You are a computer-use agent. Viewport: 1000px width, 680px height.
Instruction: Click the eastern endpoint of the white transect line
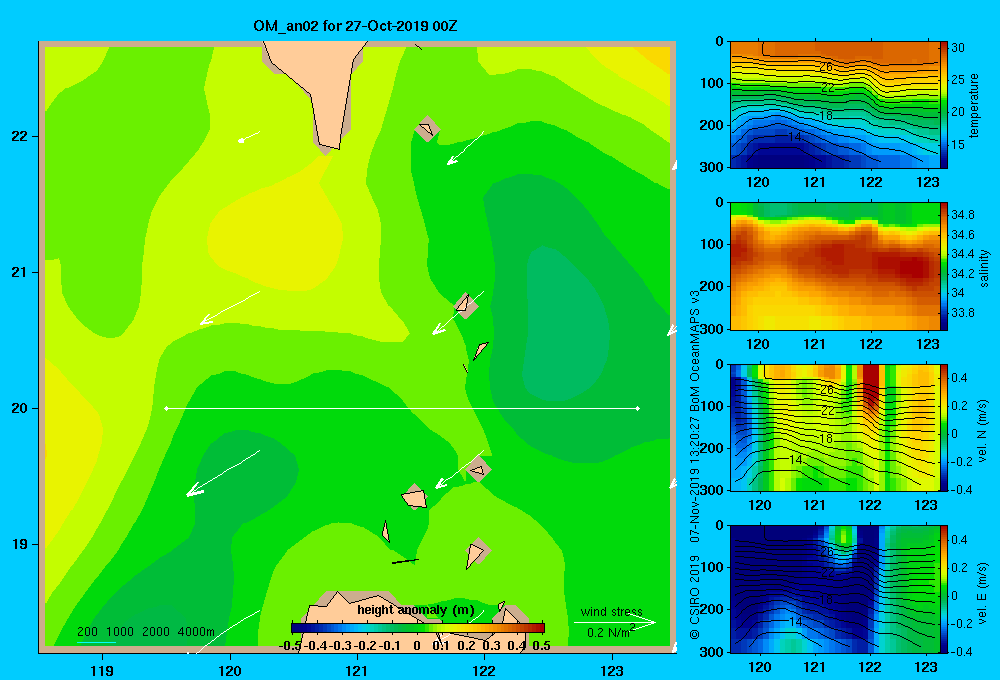tap(638, 408)
